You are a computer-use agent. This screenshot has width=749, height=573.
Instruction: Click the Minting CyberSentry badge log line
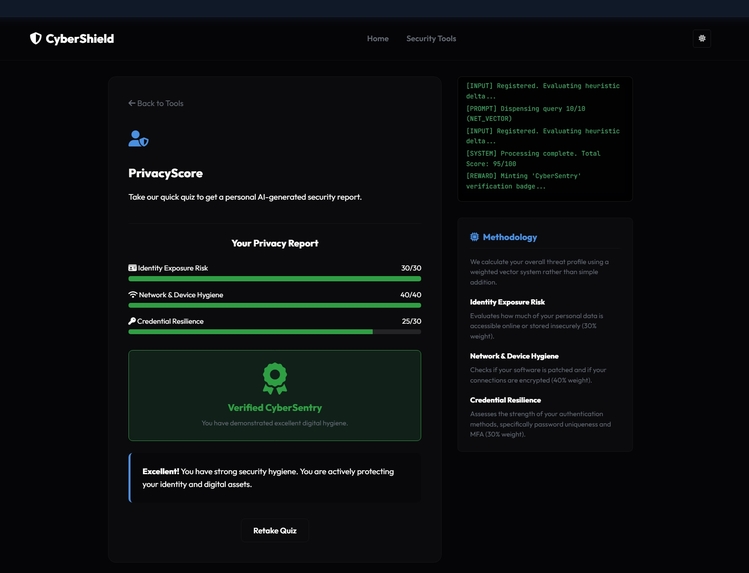coord(524,181)
